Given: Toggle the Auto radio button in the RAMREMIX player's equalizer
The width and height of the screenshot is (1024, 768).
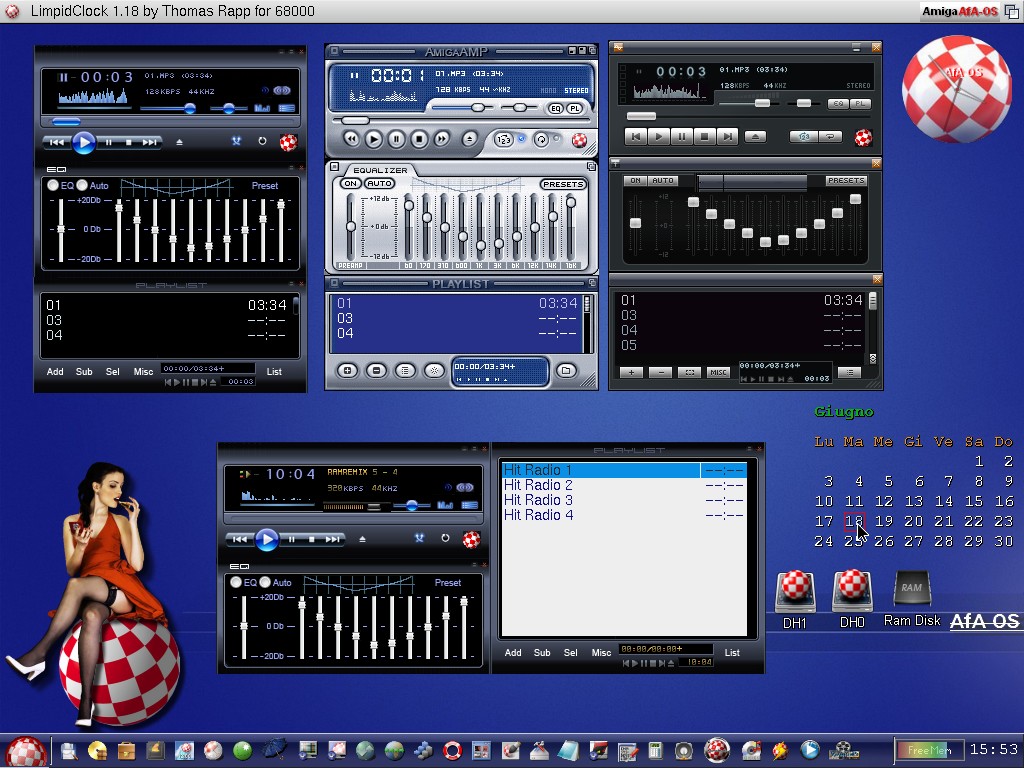Looking at the screenshot, I should [x=265, y=582].
